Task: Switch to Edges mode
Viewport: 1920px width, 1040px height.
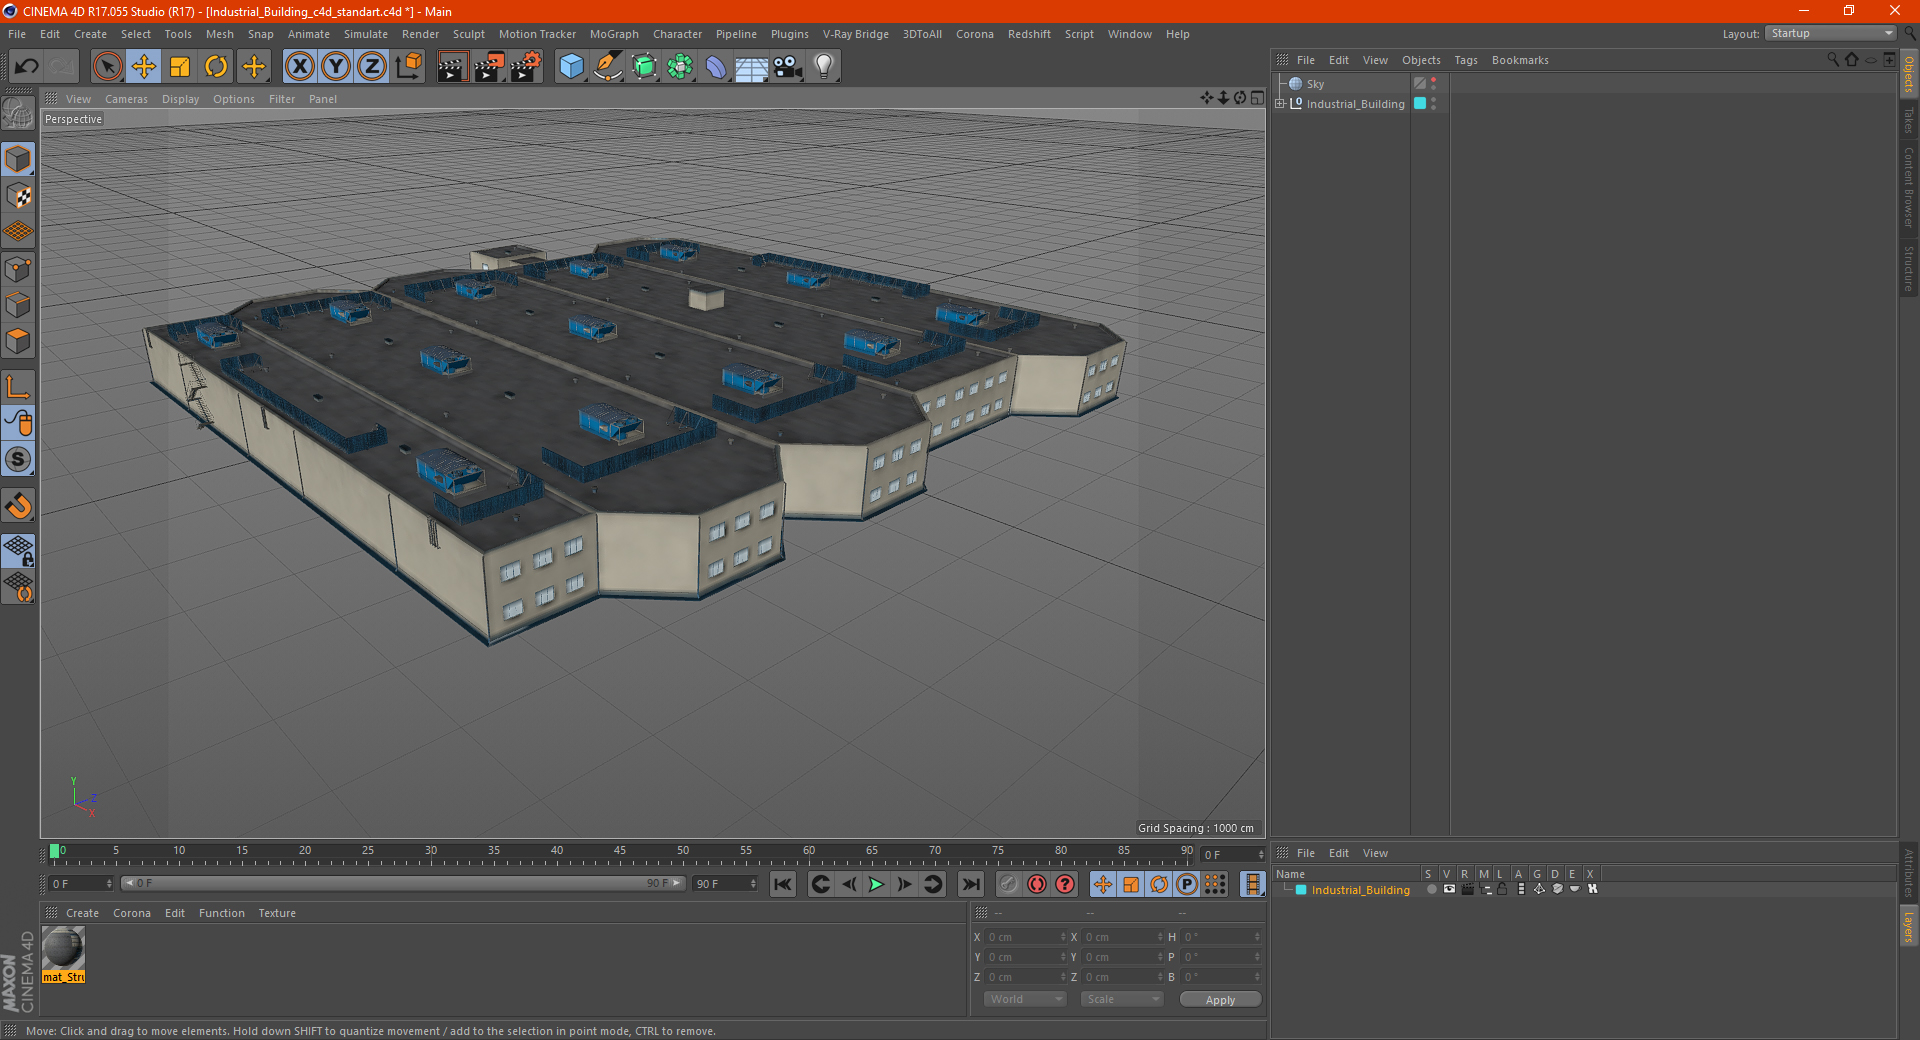Action: (x=18, y=305)
